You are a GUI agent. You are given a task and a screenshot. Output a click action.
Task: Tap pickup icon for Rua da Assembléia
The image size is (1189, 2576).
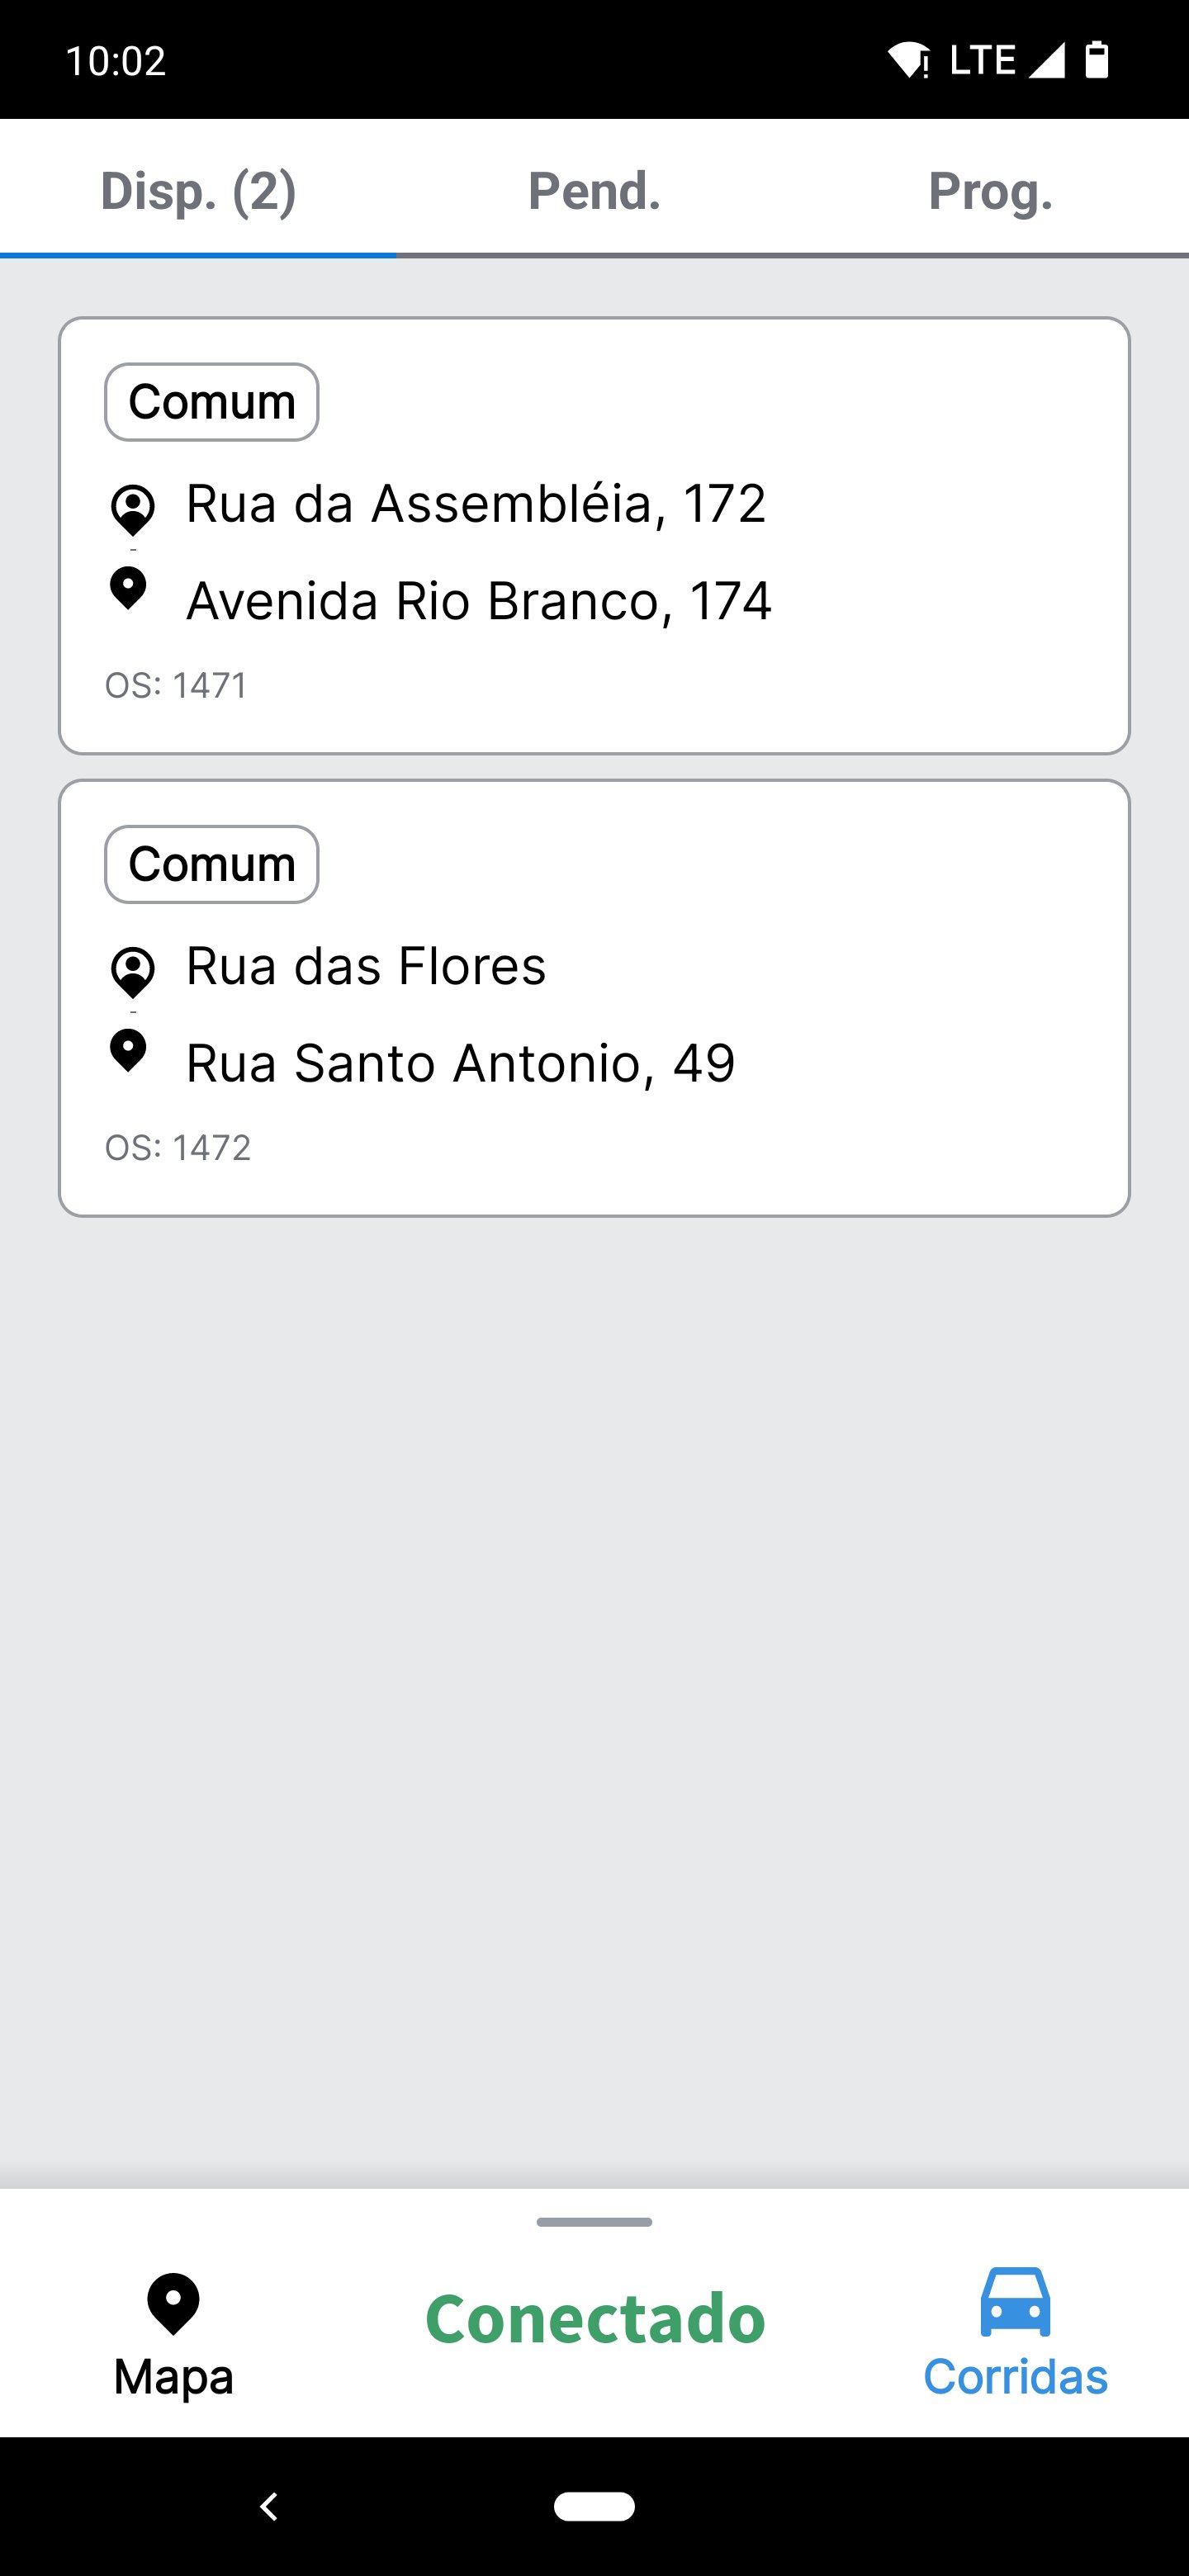click(x=132, y=510)
